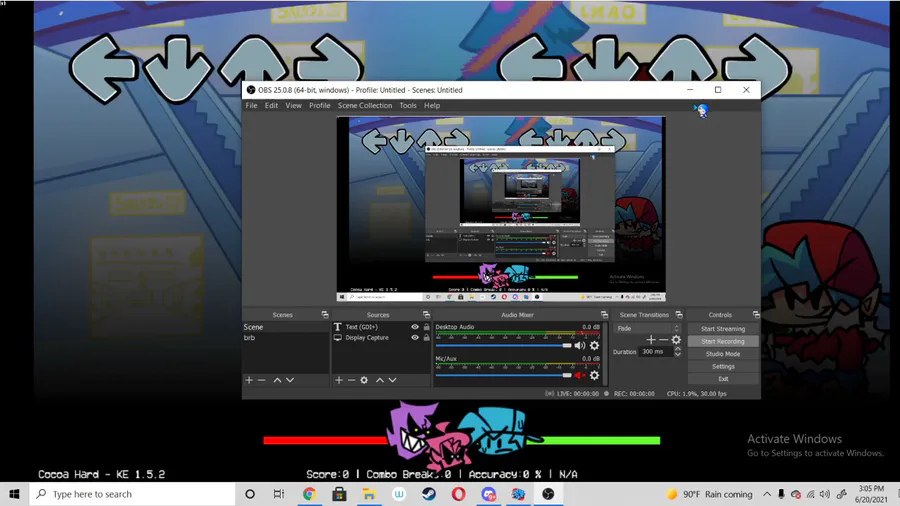The width and height of the screenshot is (900, 506).
Task: Toggle lock on Display Capture source
Action: click(x=426, y=338)
